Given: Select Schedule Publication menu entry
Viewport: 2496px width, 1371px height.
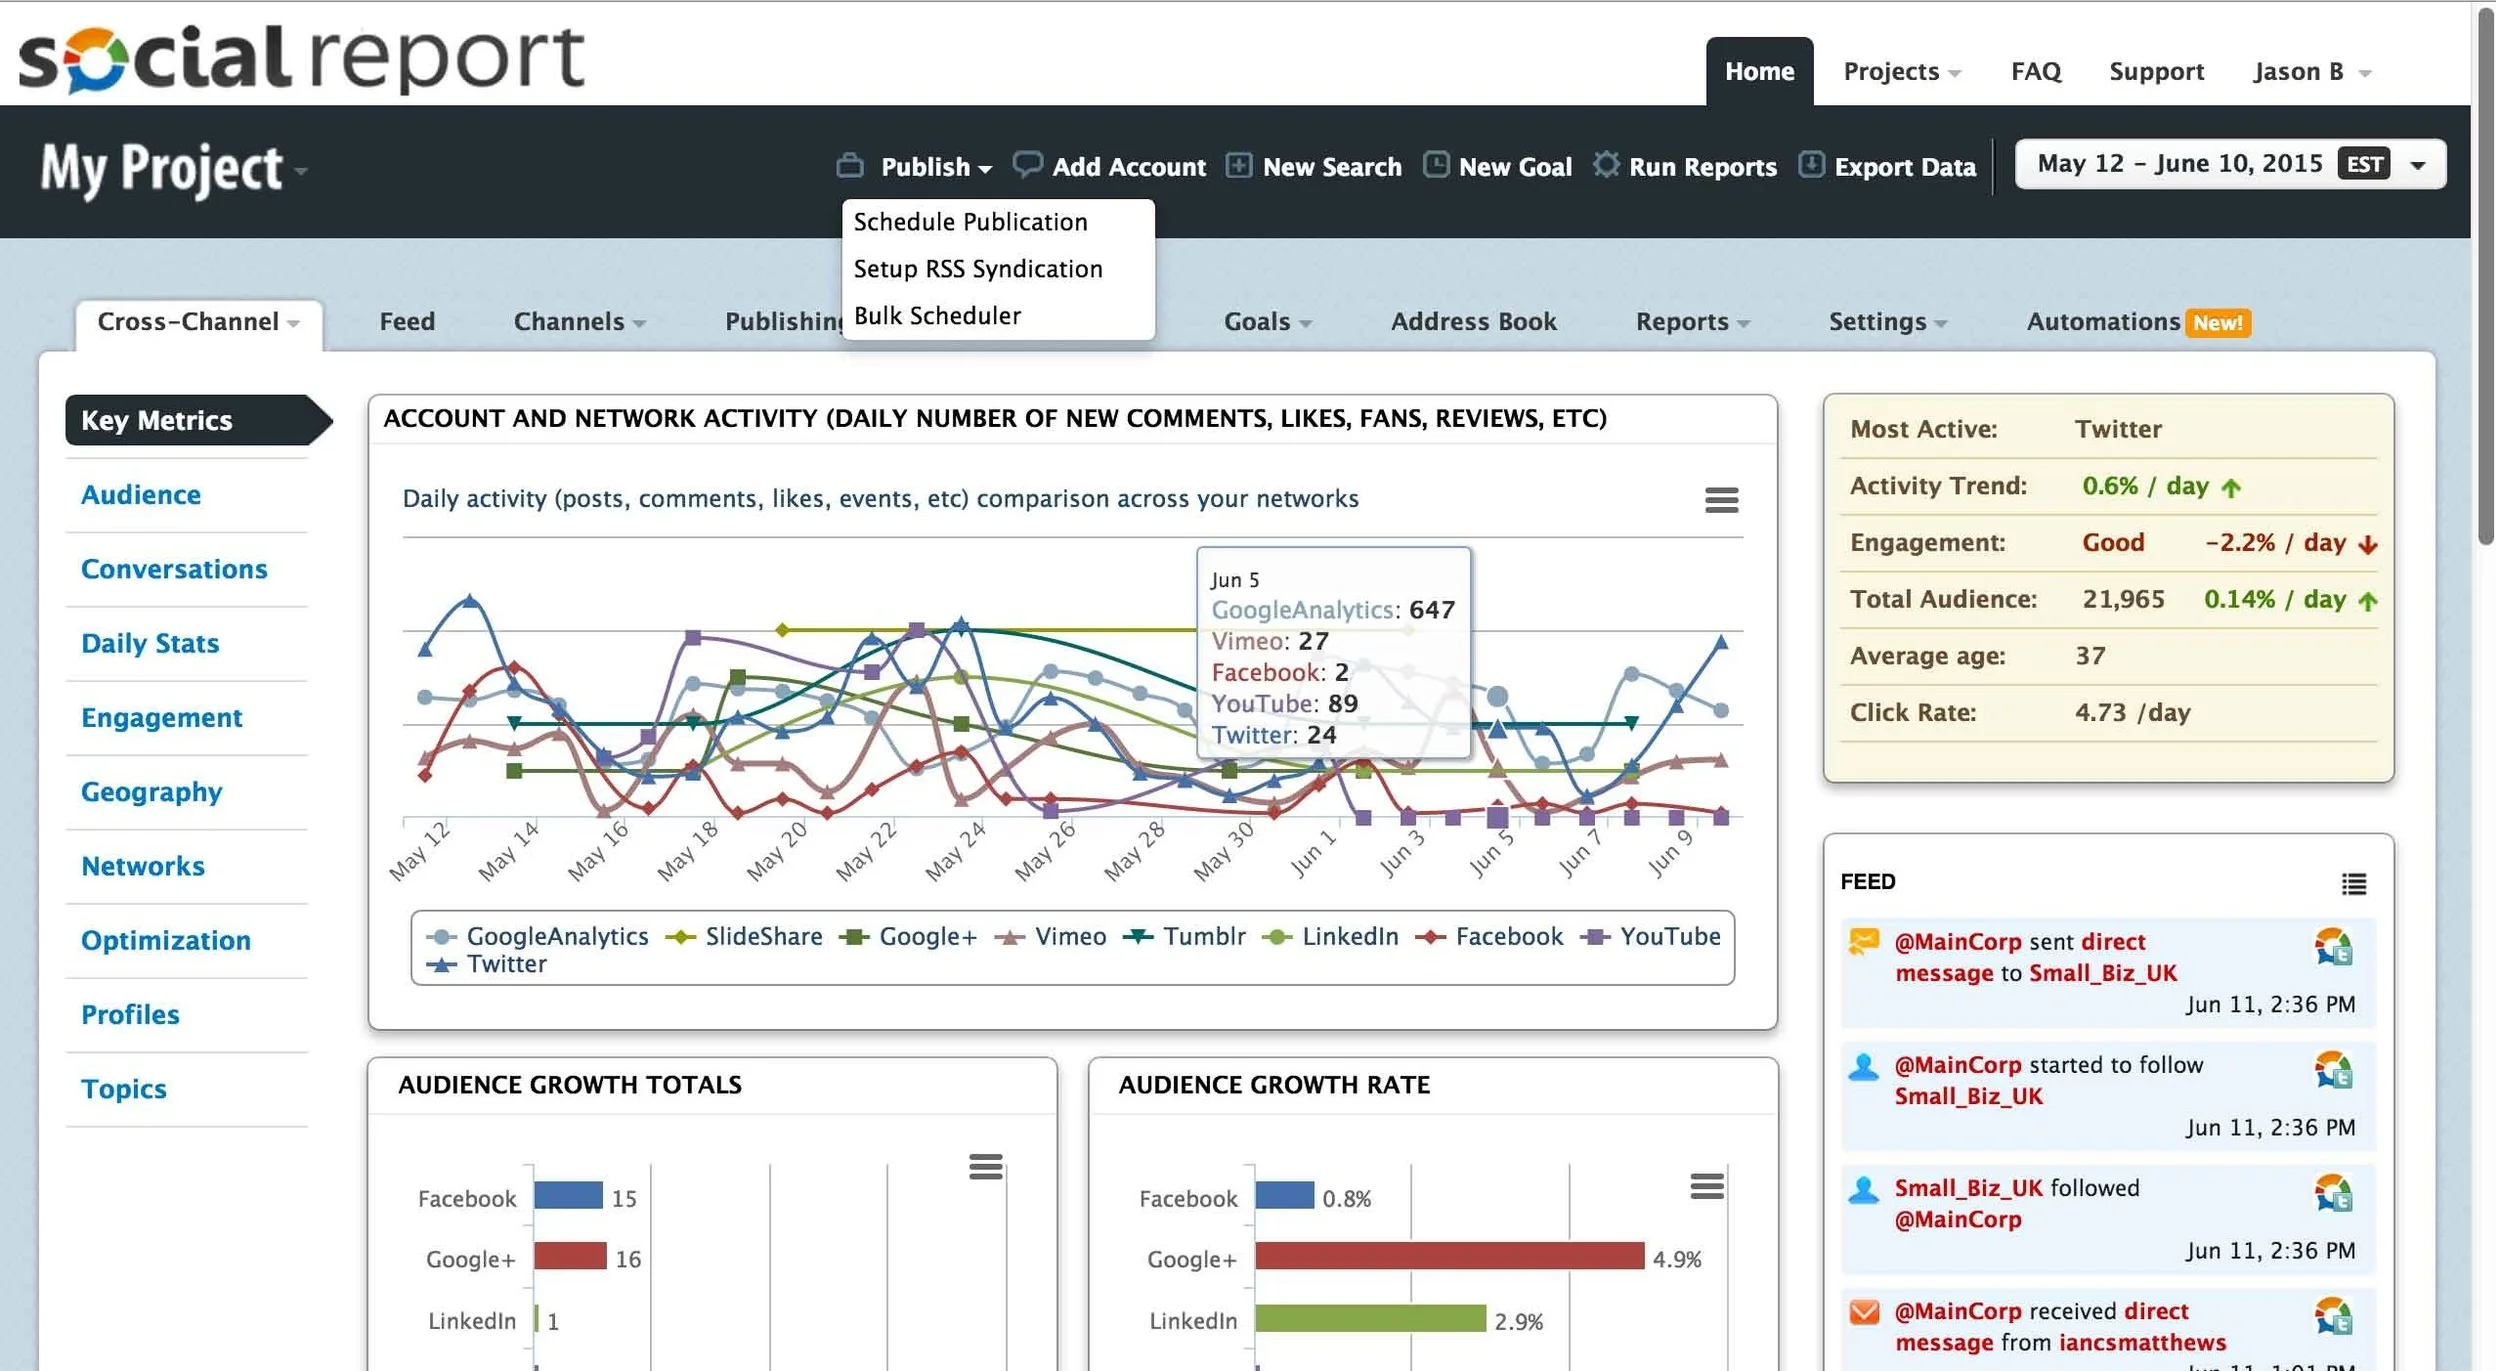Looking at the screenshot, I should (x=970, y=222).
